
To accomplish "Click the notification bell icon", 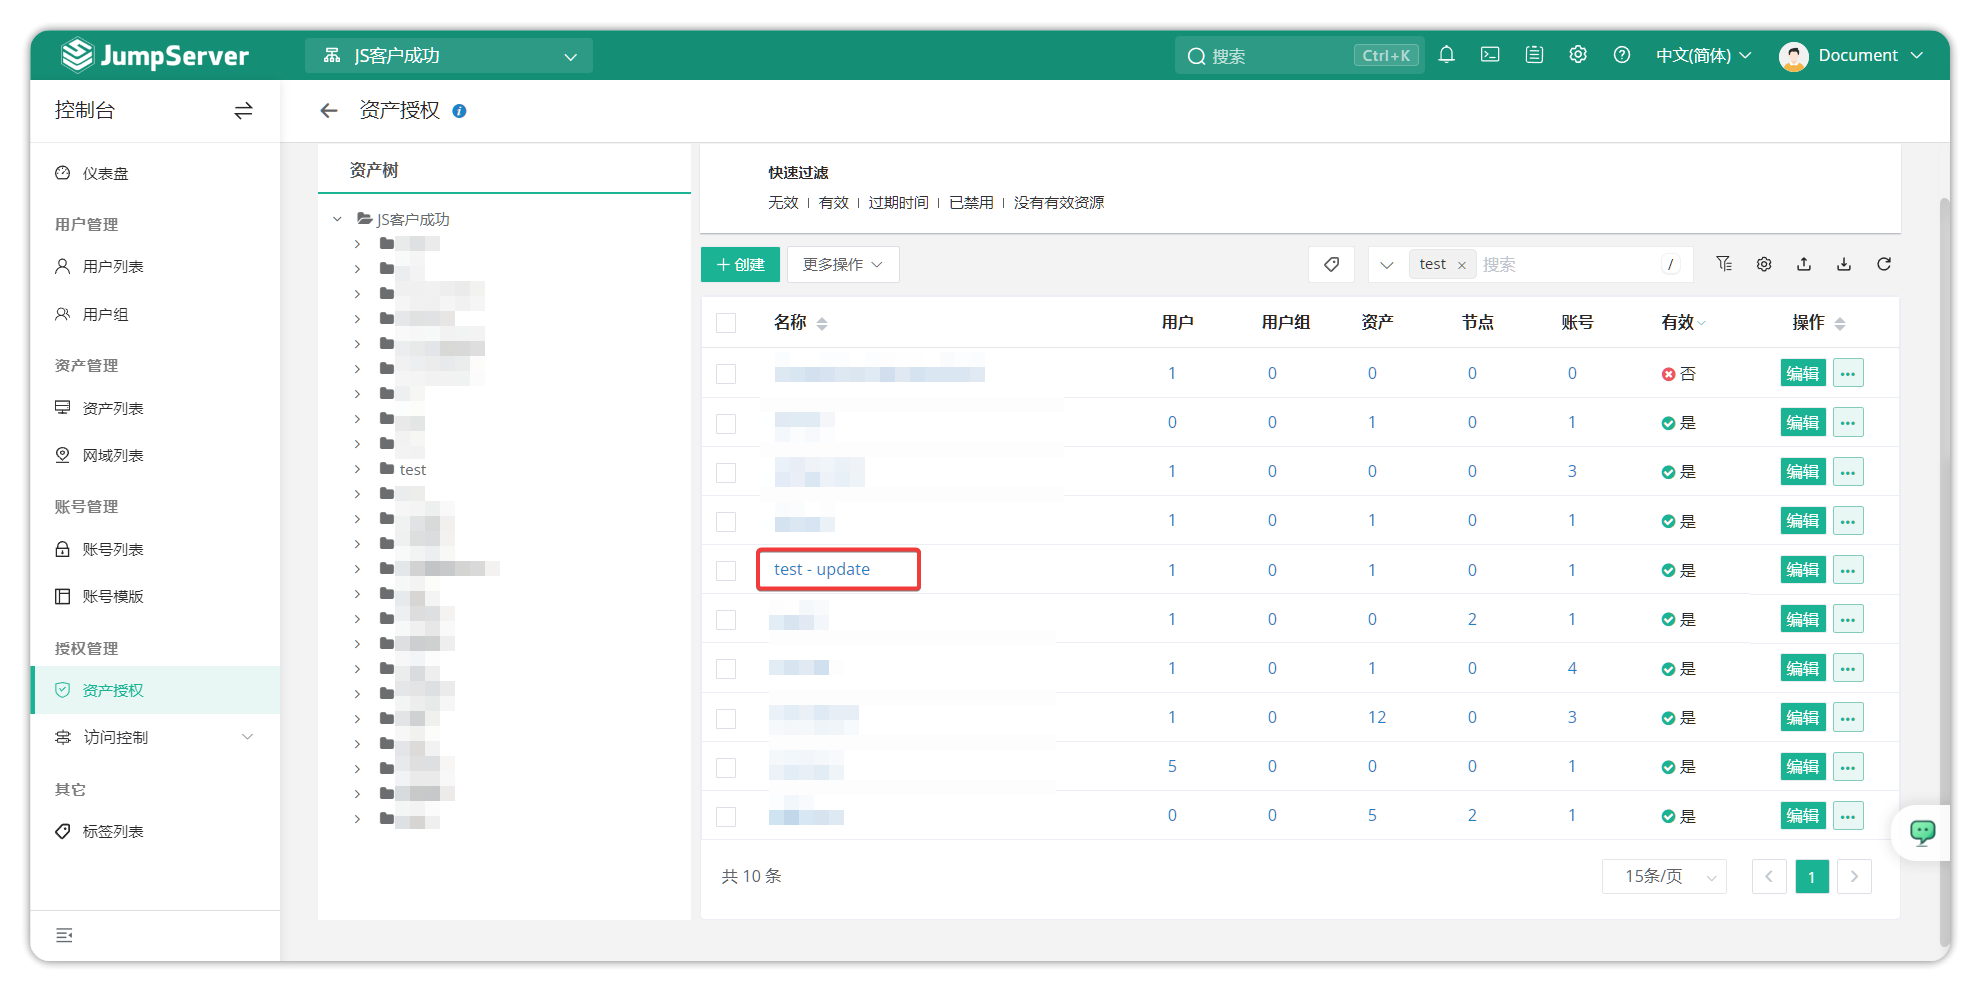I will (1446, 55).
